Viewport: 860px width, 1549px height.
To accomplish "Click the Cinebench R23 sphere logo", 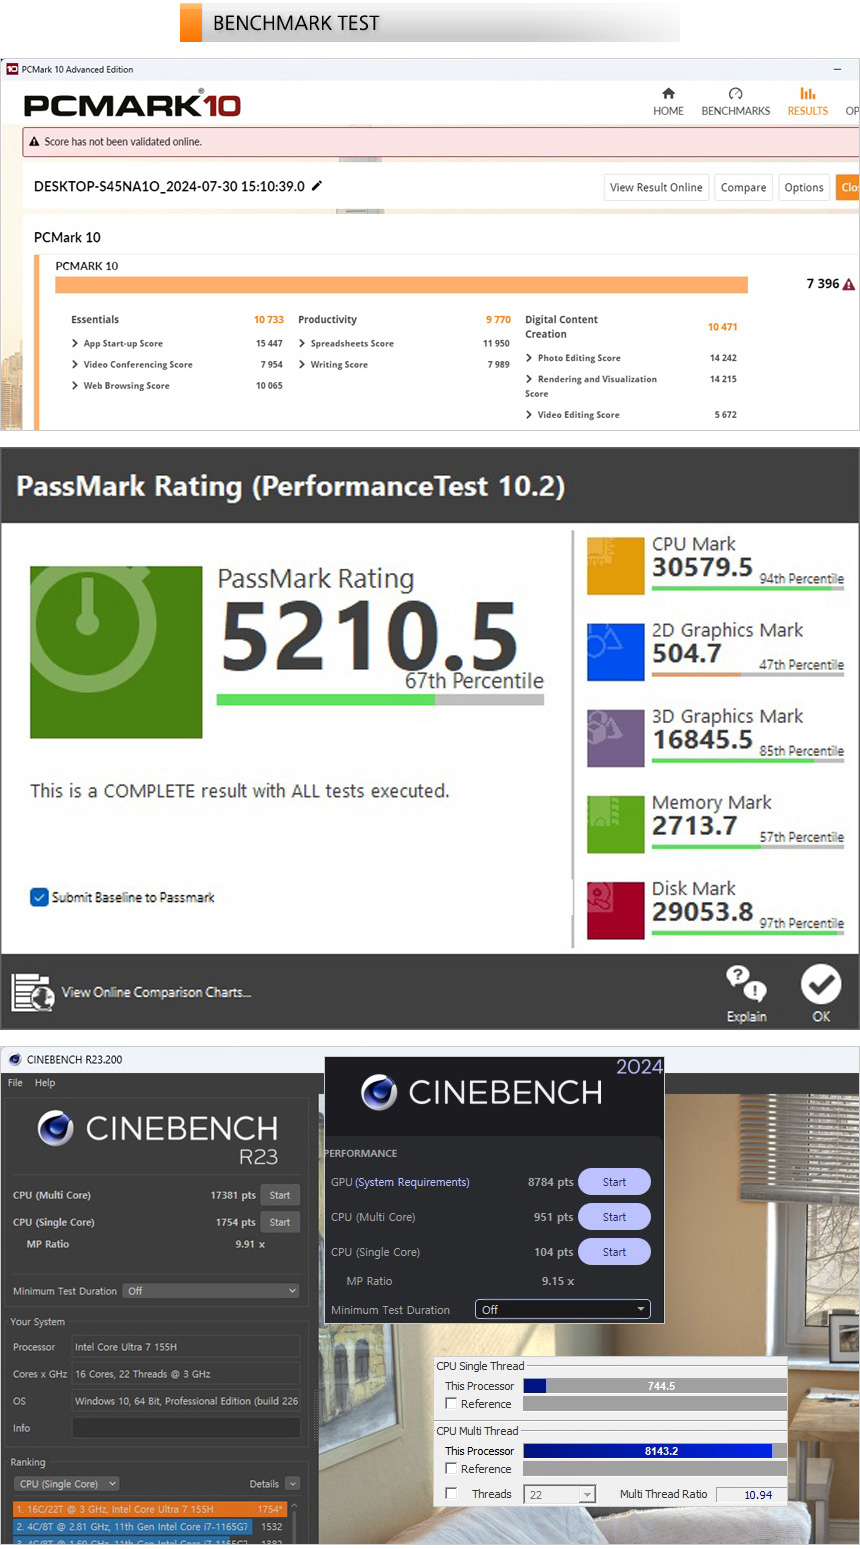I will 56,1128.
